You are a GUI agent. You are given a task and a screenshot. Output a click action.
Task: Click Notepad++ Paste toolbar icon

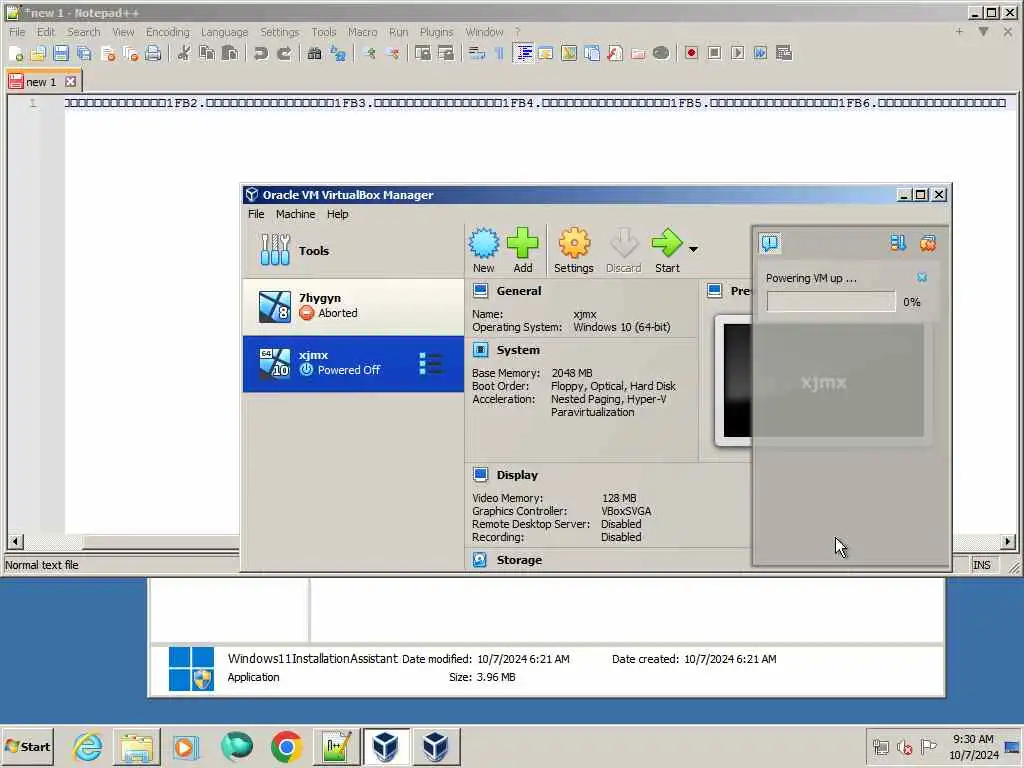[x=230, y=54]
